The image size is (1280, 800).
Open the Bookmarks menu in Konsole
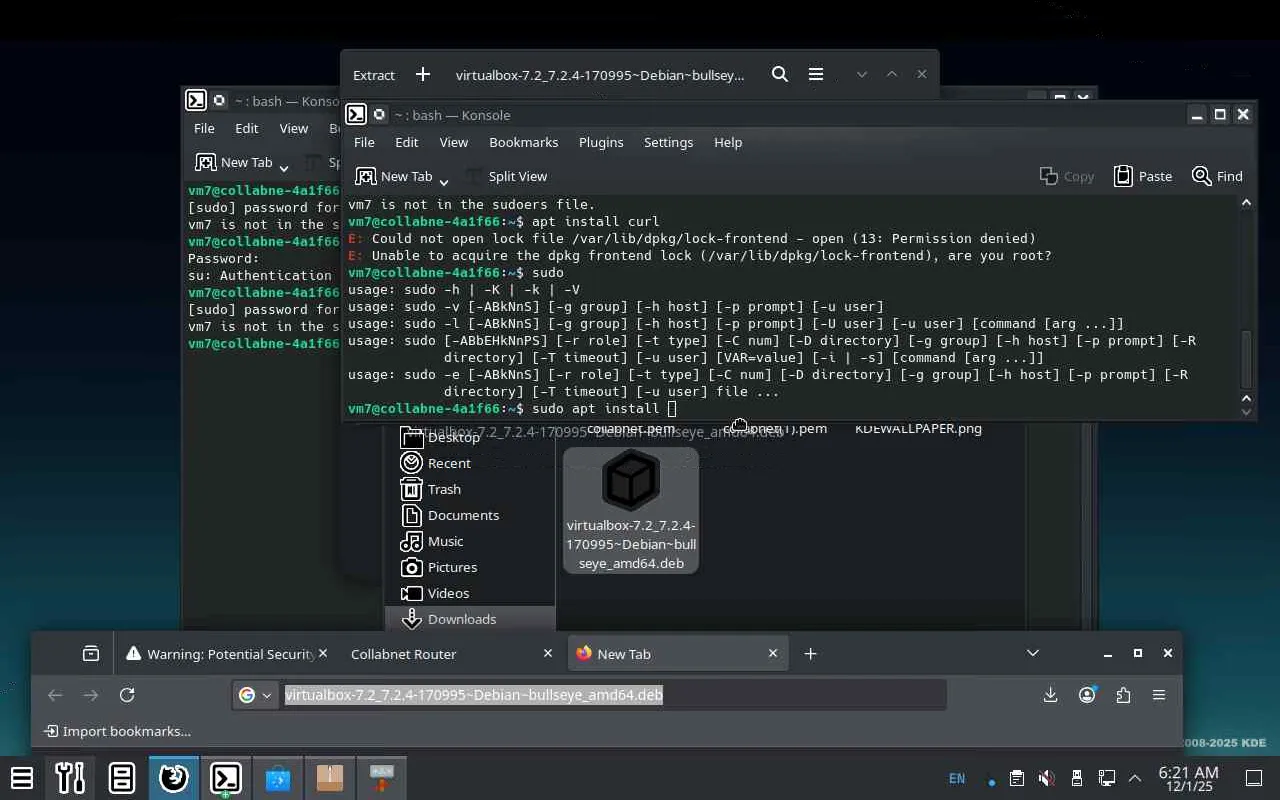click(523, 142)
